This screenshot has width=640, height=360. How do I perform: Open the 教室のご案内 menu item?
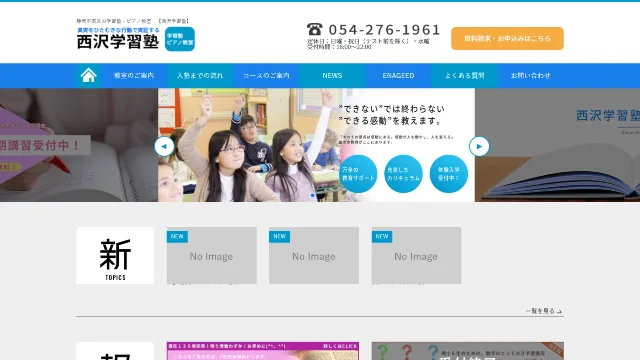pos(134,76)
